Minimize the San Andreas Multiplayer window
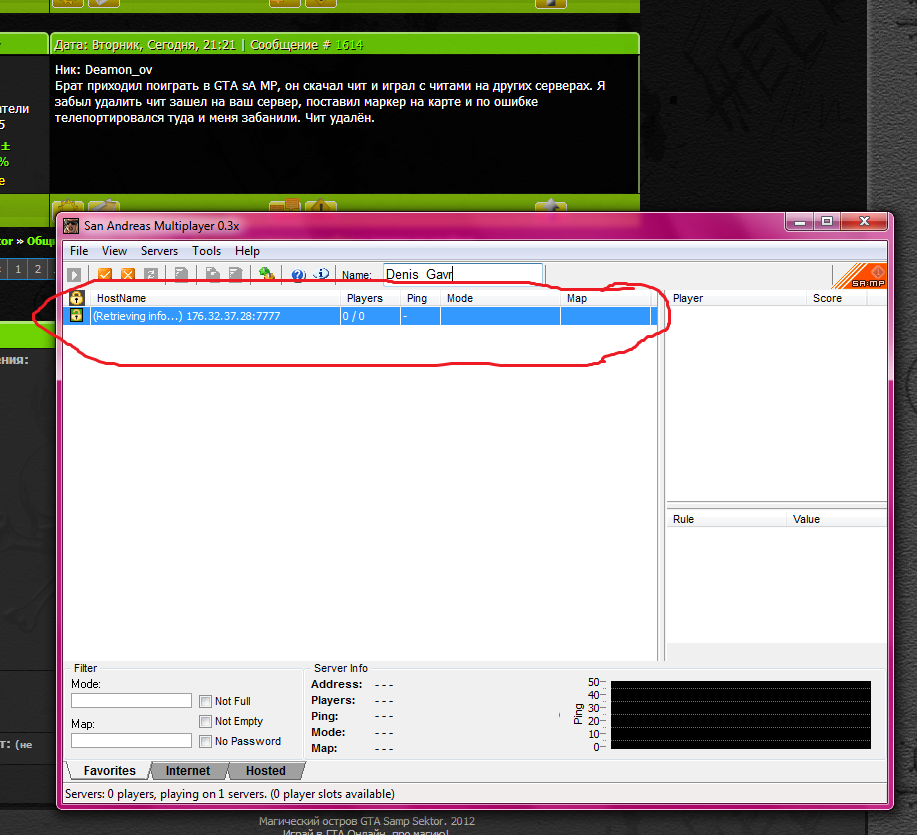Image resolution: width=917 pixels, height=835 pixels. point(800,221)
